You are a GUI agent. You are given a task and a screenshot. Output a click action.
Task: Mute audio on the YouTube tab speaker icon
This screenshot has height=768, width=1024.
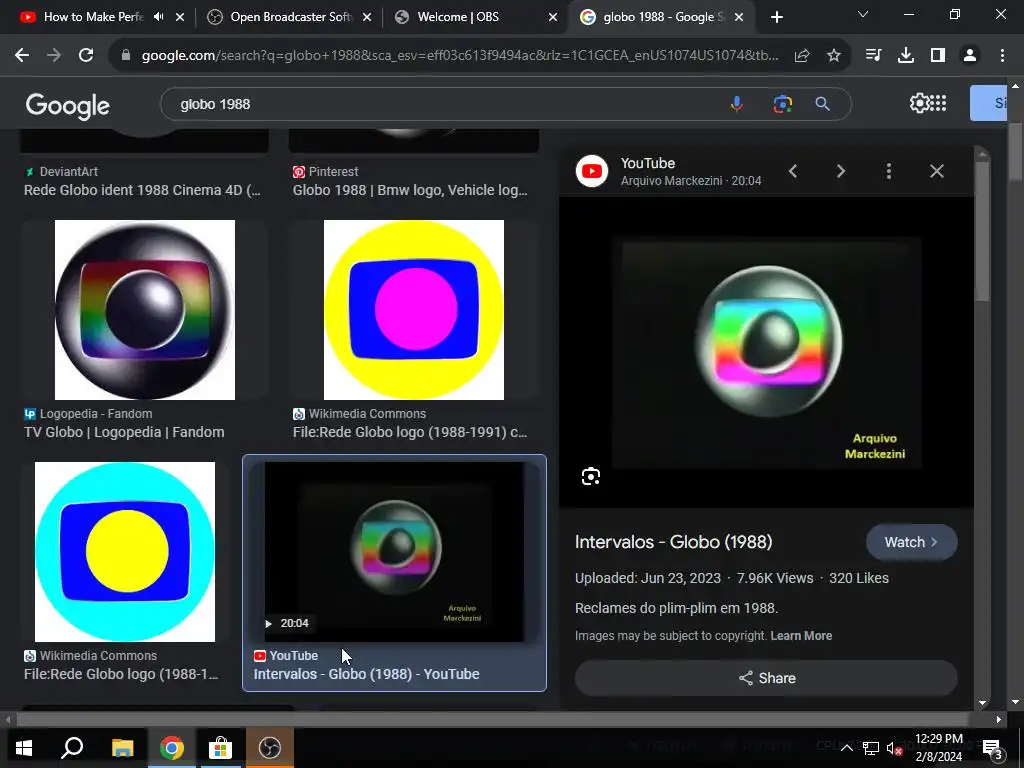pos(159,17)
